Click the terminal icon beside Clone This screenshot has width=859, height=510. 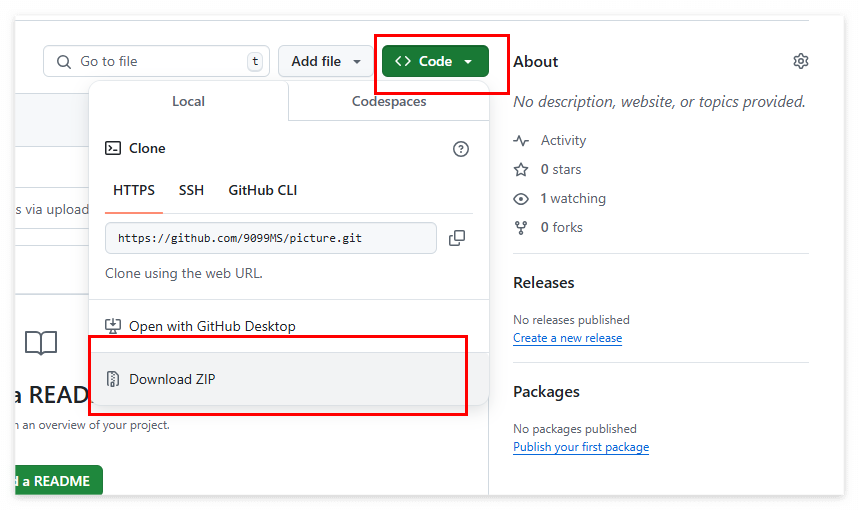(113, 148)
